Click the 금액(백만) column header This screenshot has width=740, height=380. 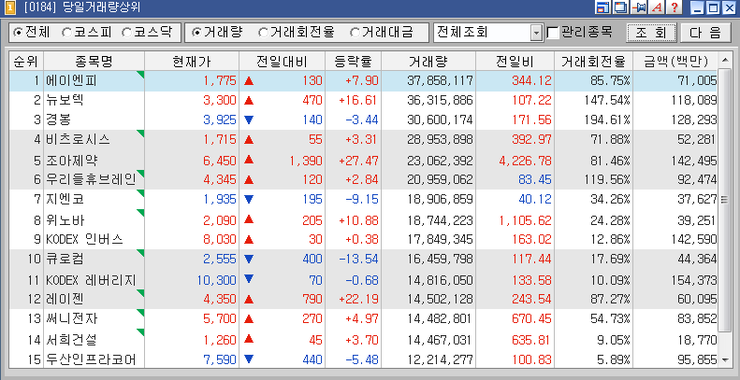pyautogui.click(x=674, y=61)
